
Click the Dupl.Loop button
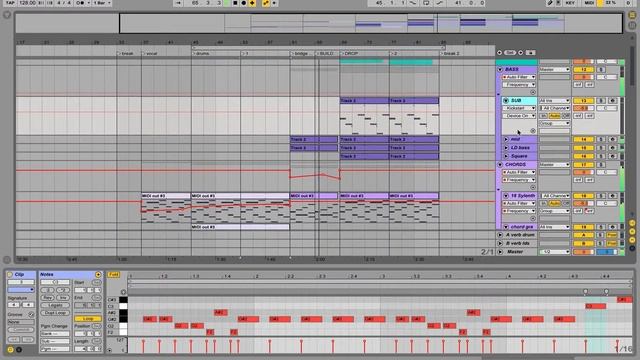pos(56,313)
